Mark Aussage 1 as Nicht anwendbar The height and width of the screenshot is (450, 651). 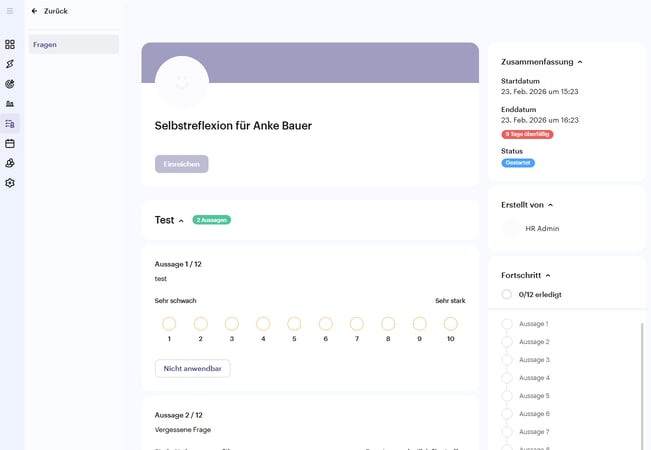click(193, 369)
